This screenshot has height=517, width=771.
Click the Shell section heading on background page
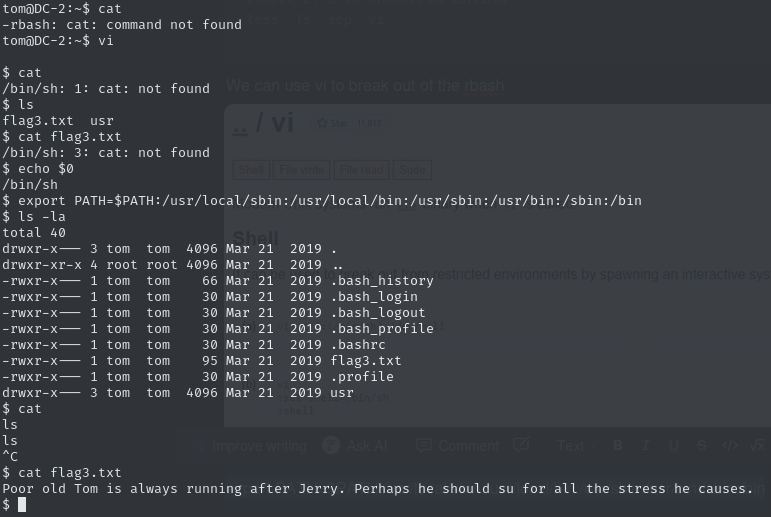255,238
